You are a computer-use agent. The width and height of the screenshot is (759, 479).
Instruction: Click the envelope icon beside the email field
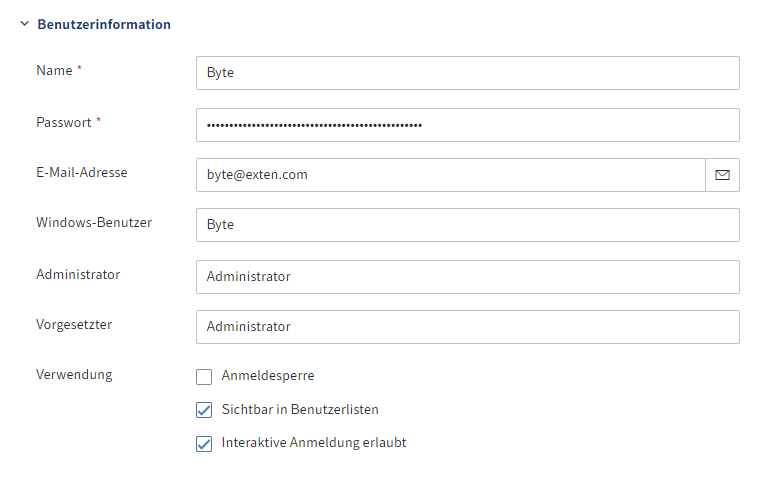722,175
